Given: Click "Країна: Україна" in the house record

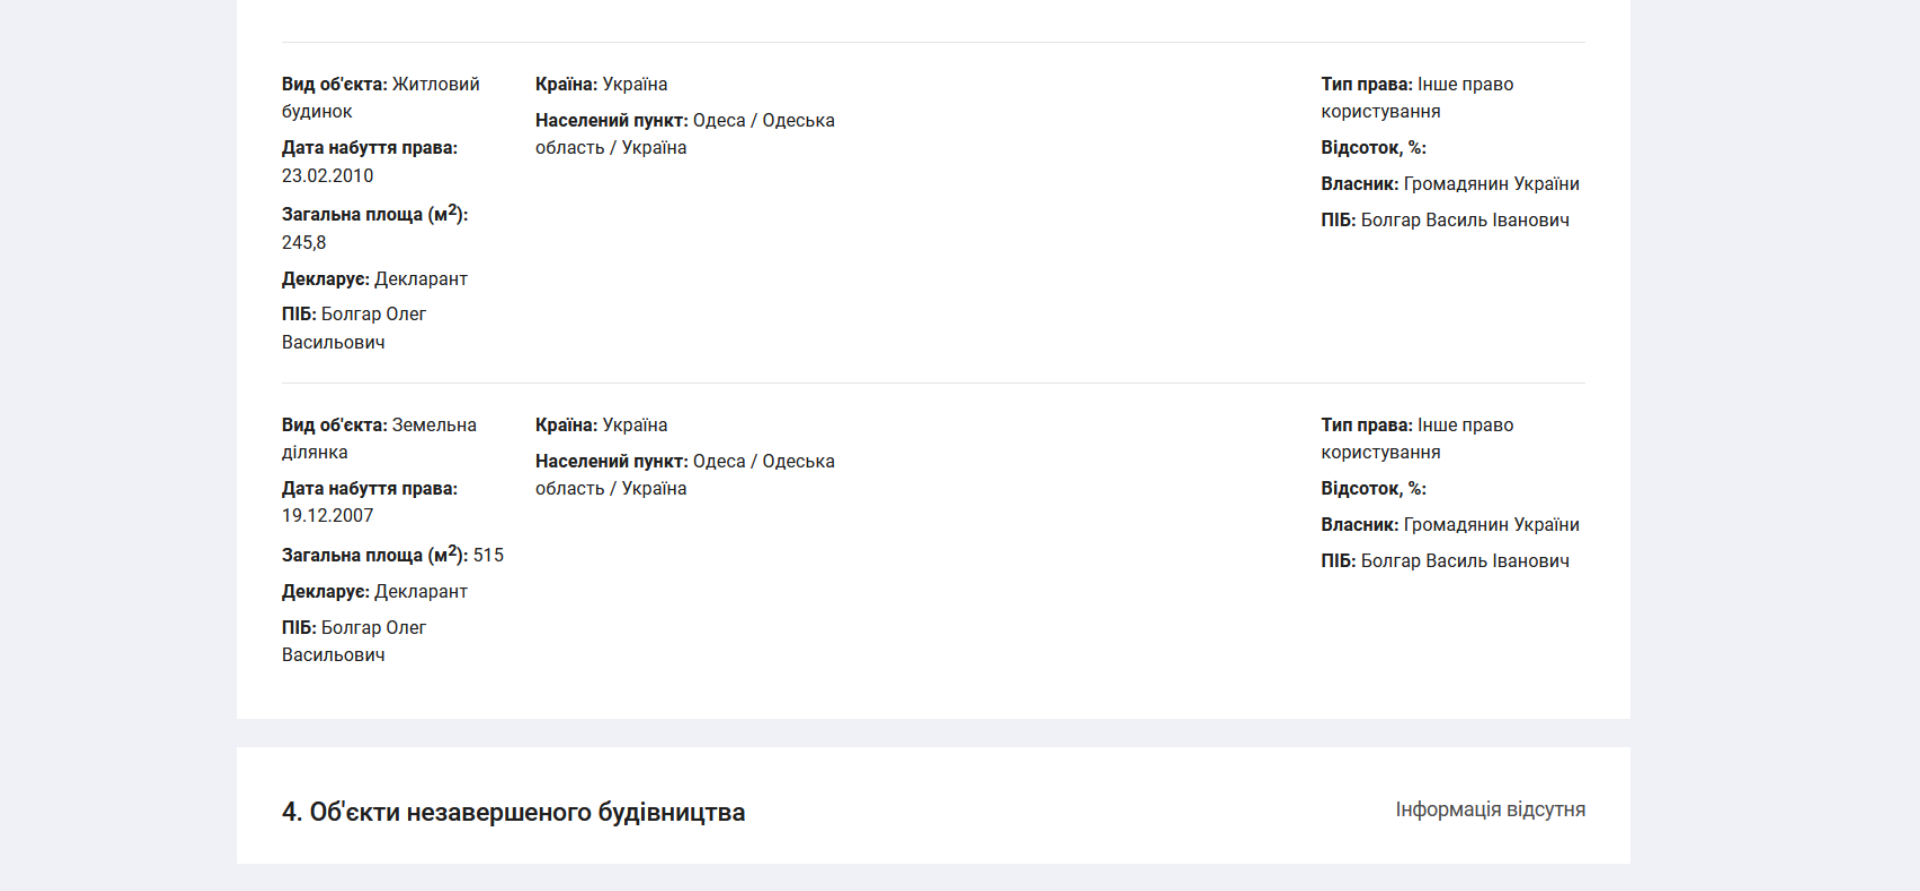Looking at the screenshot, I should [x=601, y=85].
